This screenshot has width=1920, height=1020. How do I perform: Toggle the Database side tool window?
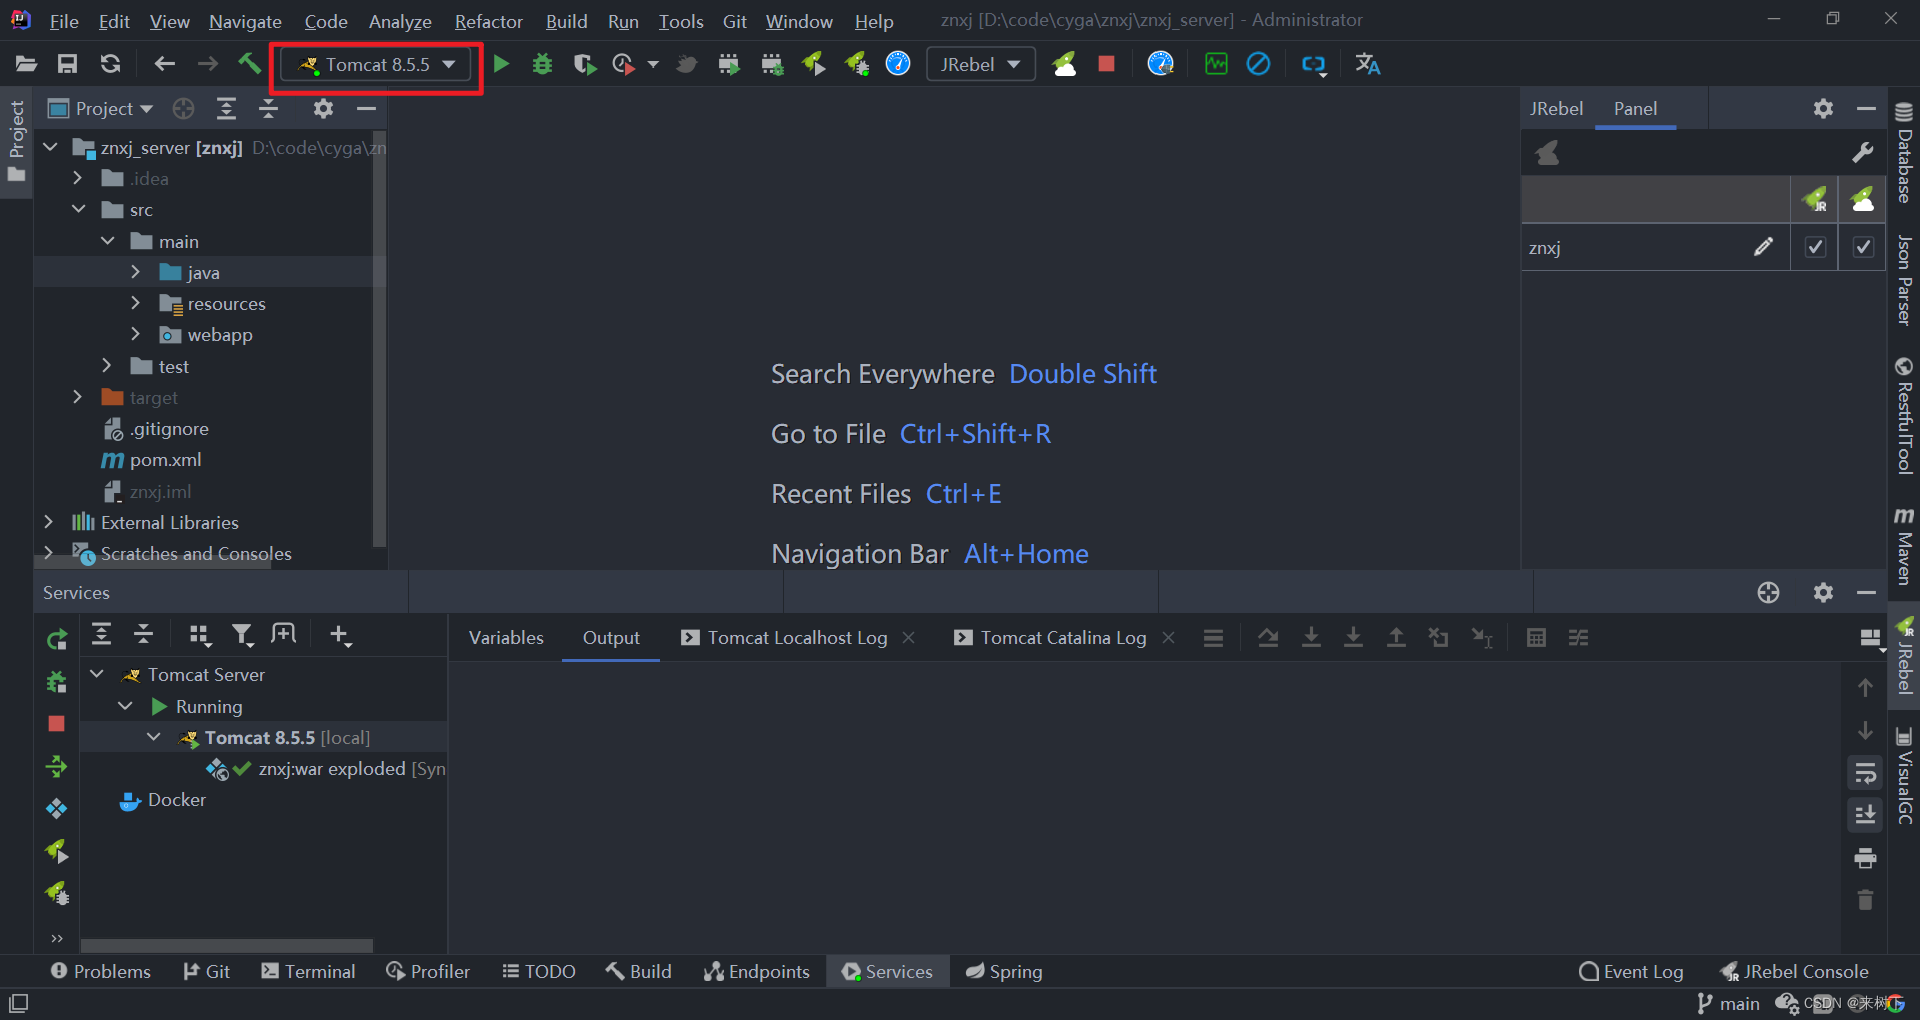1904,152
